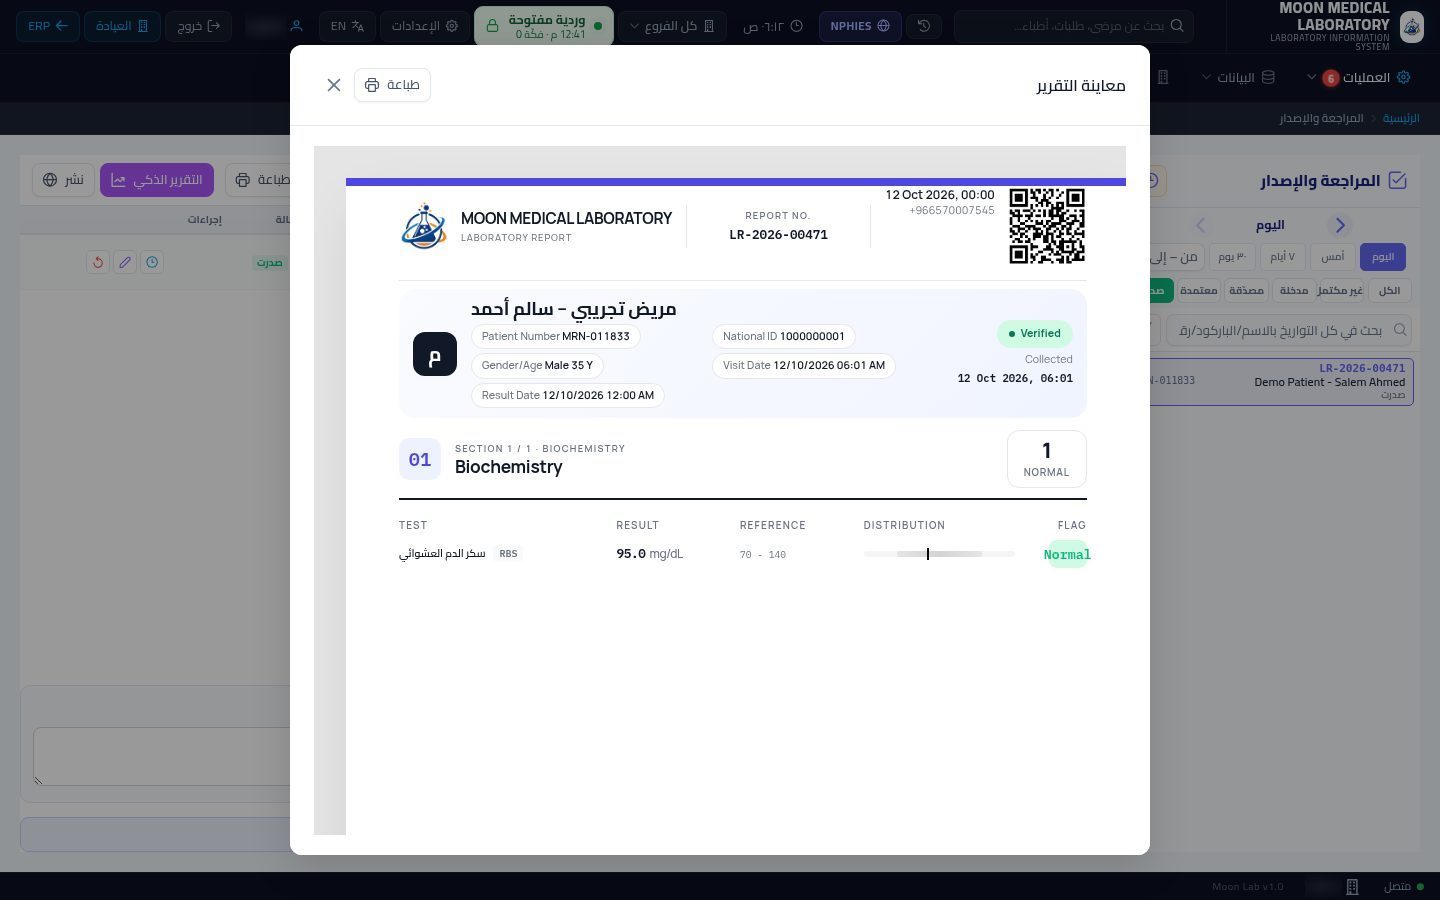The width and height of the screenshot is (1440, 900).
Task: Click the Patient Number MRN-011833 chip
Action: 556,337
